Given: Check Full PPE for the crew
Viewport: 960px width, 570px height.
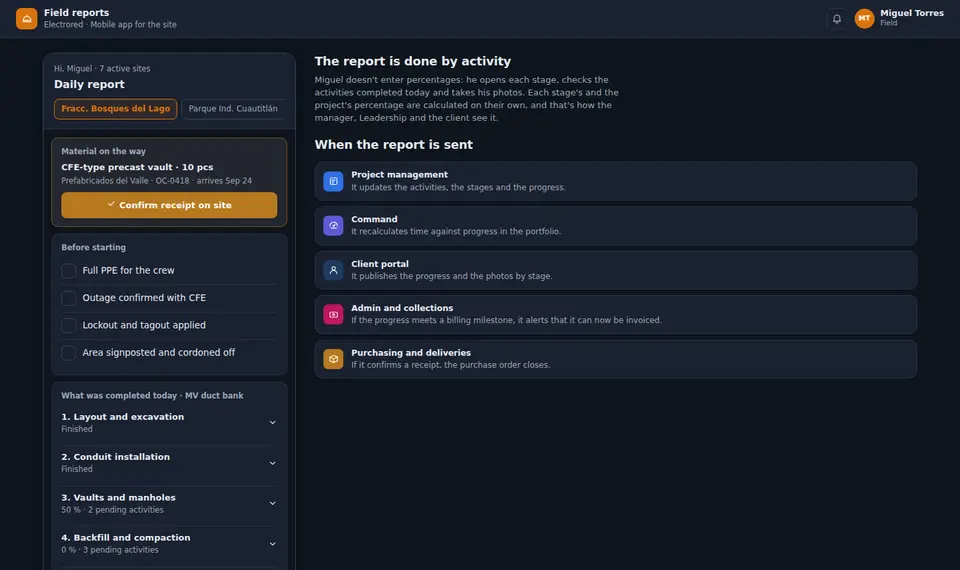Looking at the screenshot, I should click(x=69, y=271).
